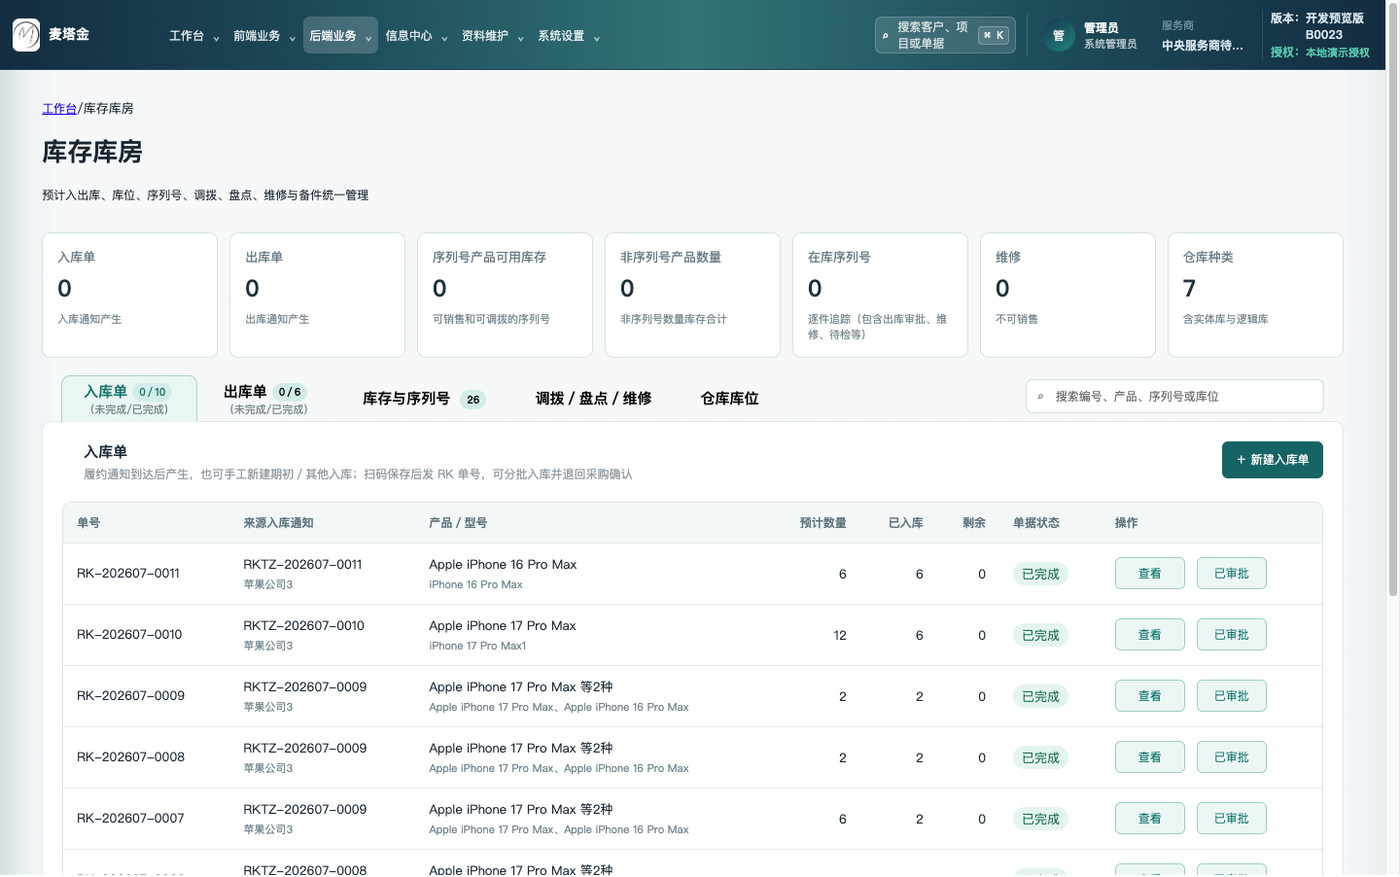
Task: Click 已审批 for RK-202607-0009
Action: pos(1232,696)
